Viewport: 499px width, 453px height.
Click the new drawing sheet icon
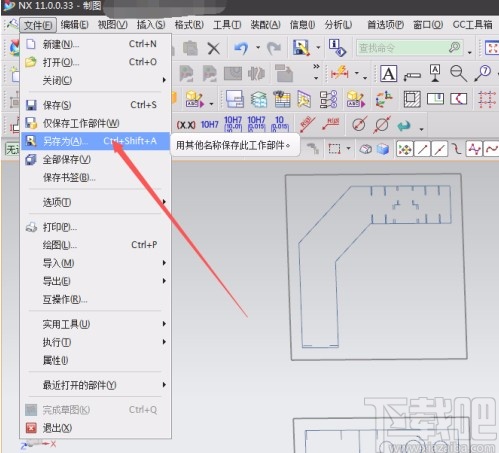[235, 99]
